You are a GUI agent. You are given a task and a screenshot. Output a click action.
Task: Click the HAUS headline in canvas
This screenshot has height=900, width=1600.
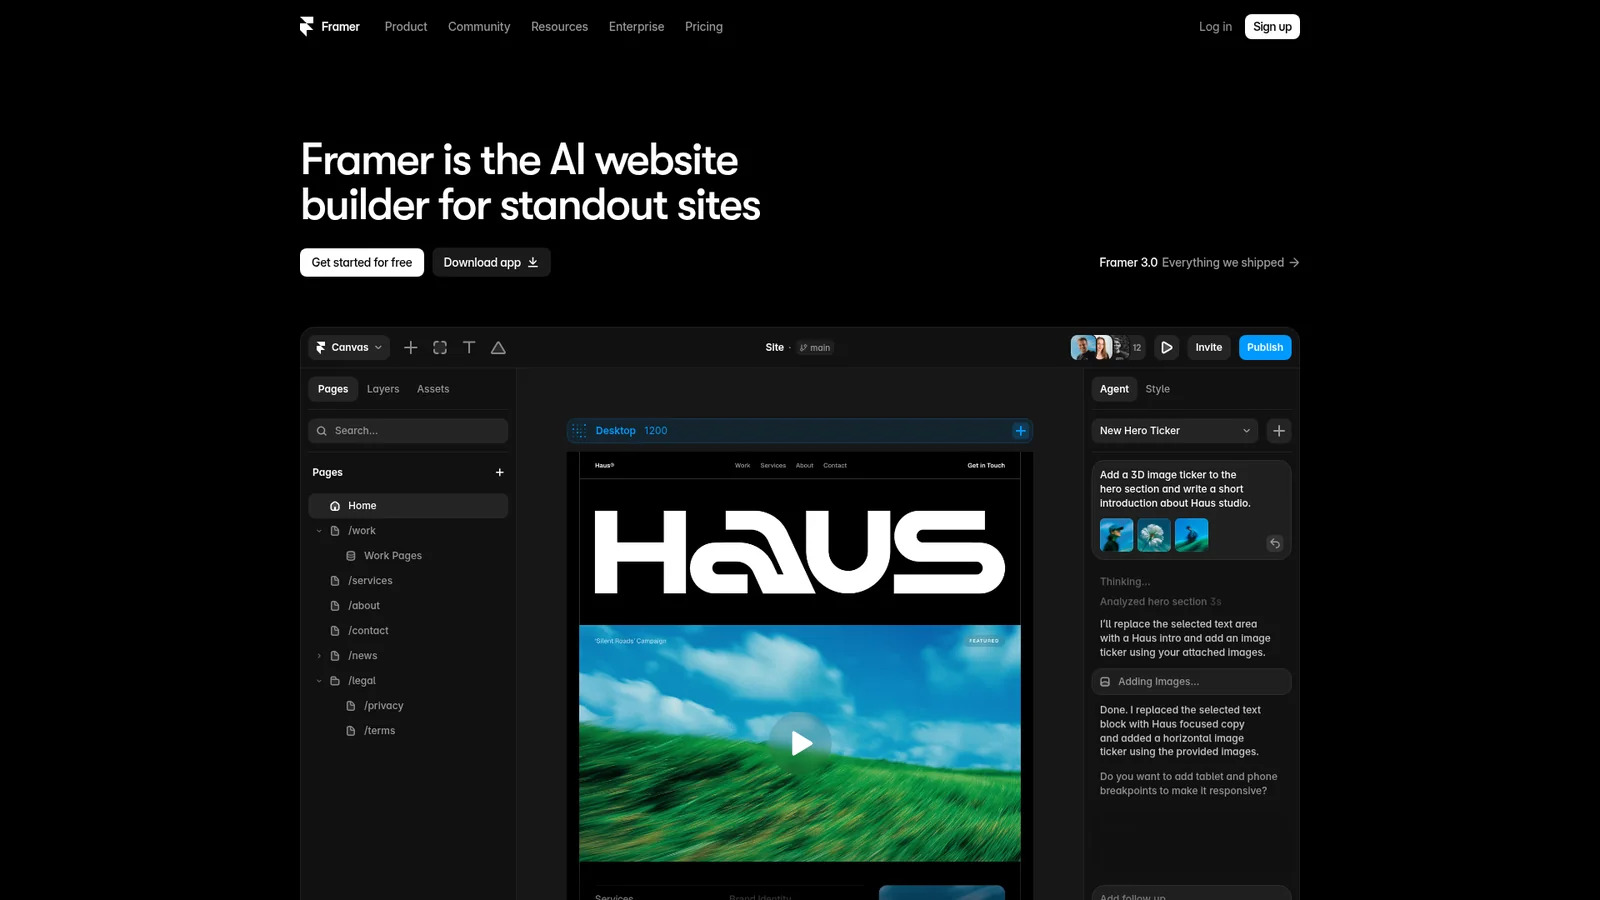800,552
